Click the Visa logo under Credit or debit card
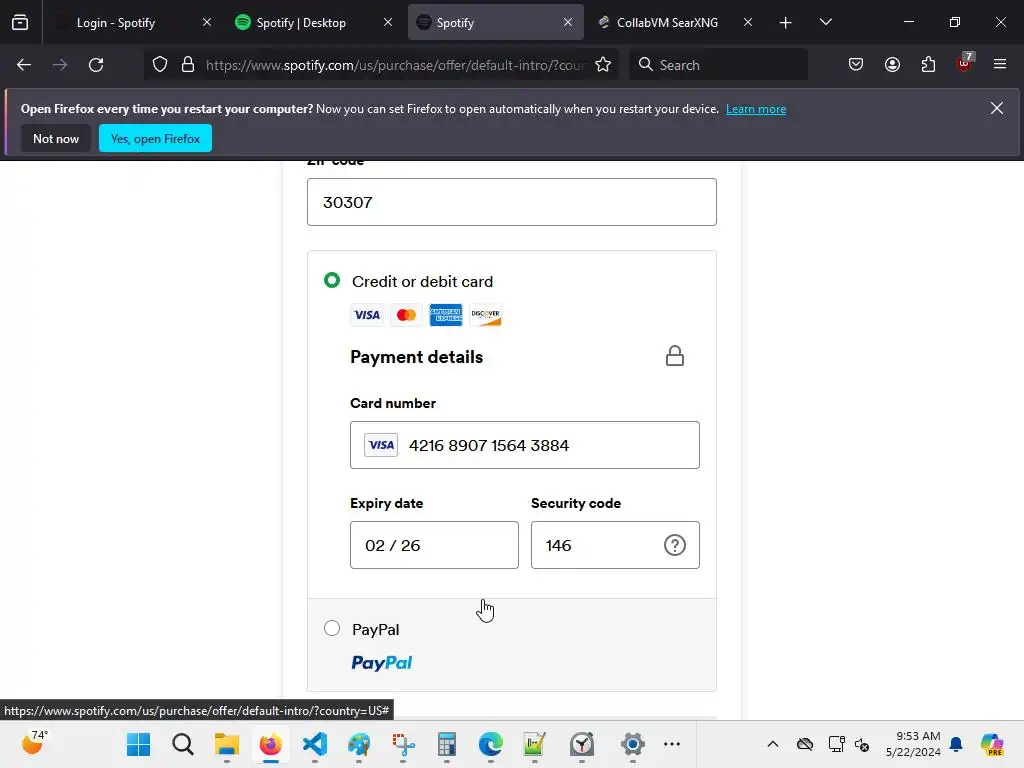This screenshot has width=1024, height=768. pyautogui.click(x=367, y=315)
